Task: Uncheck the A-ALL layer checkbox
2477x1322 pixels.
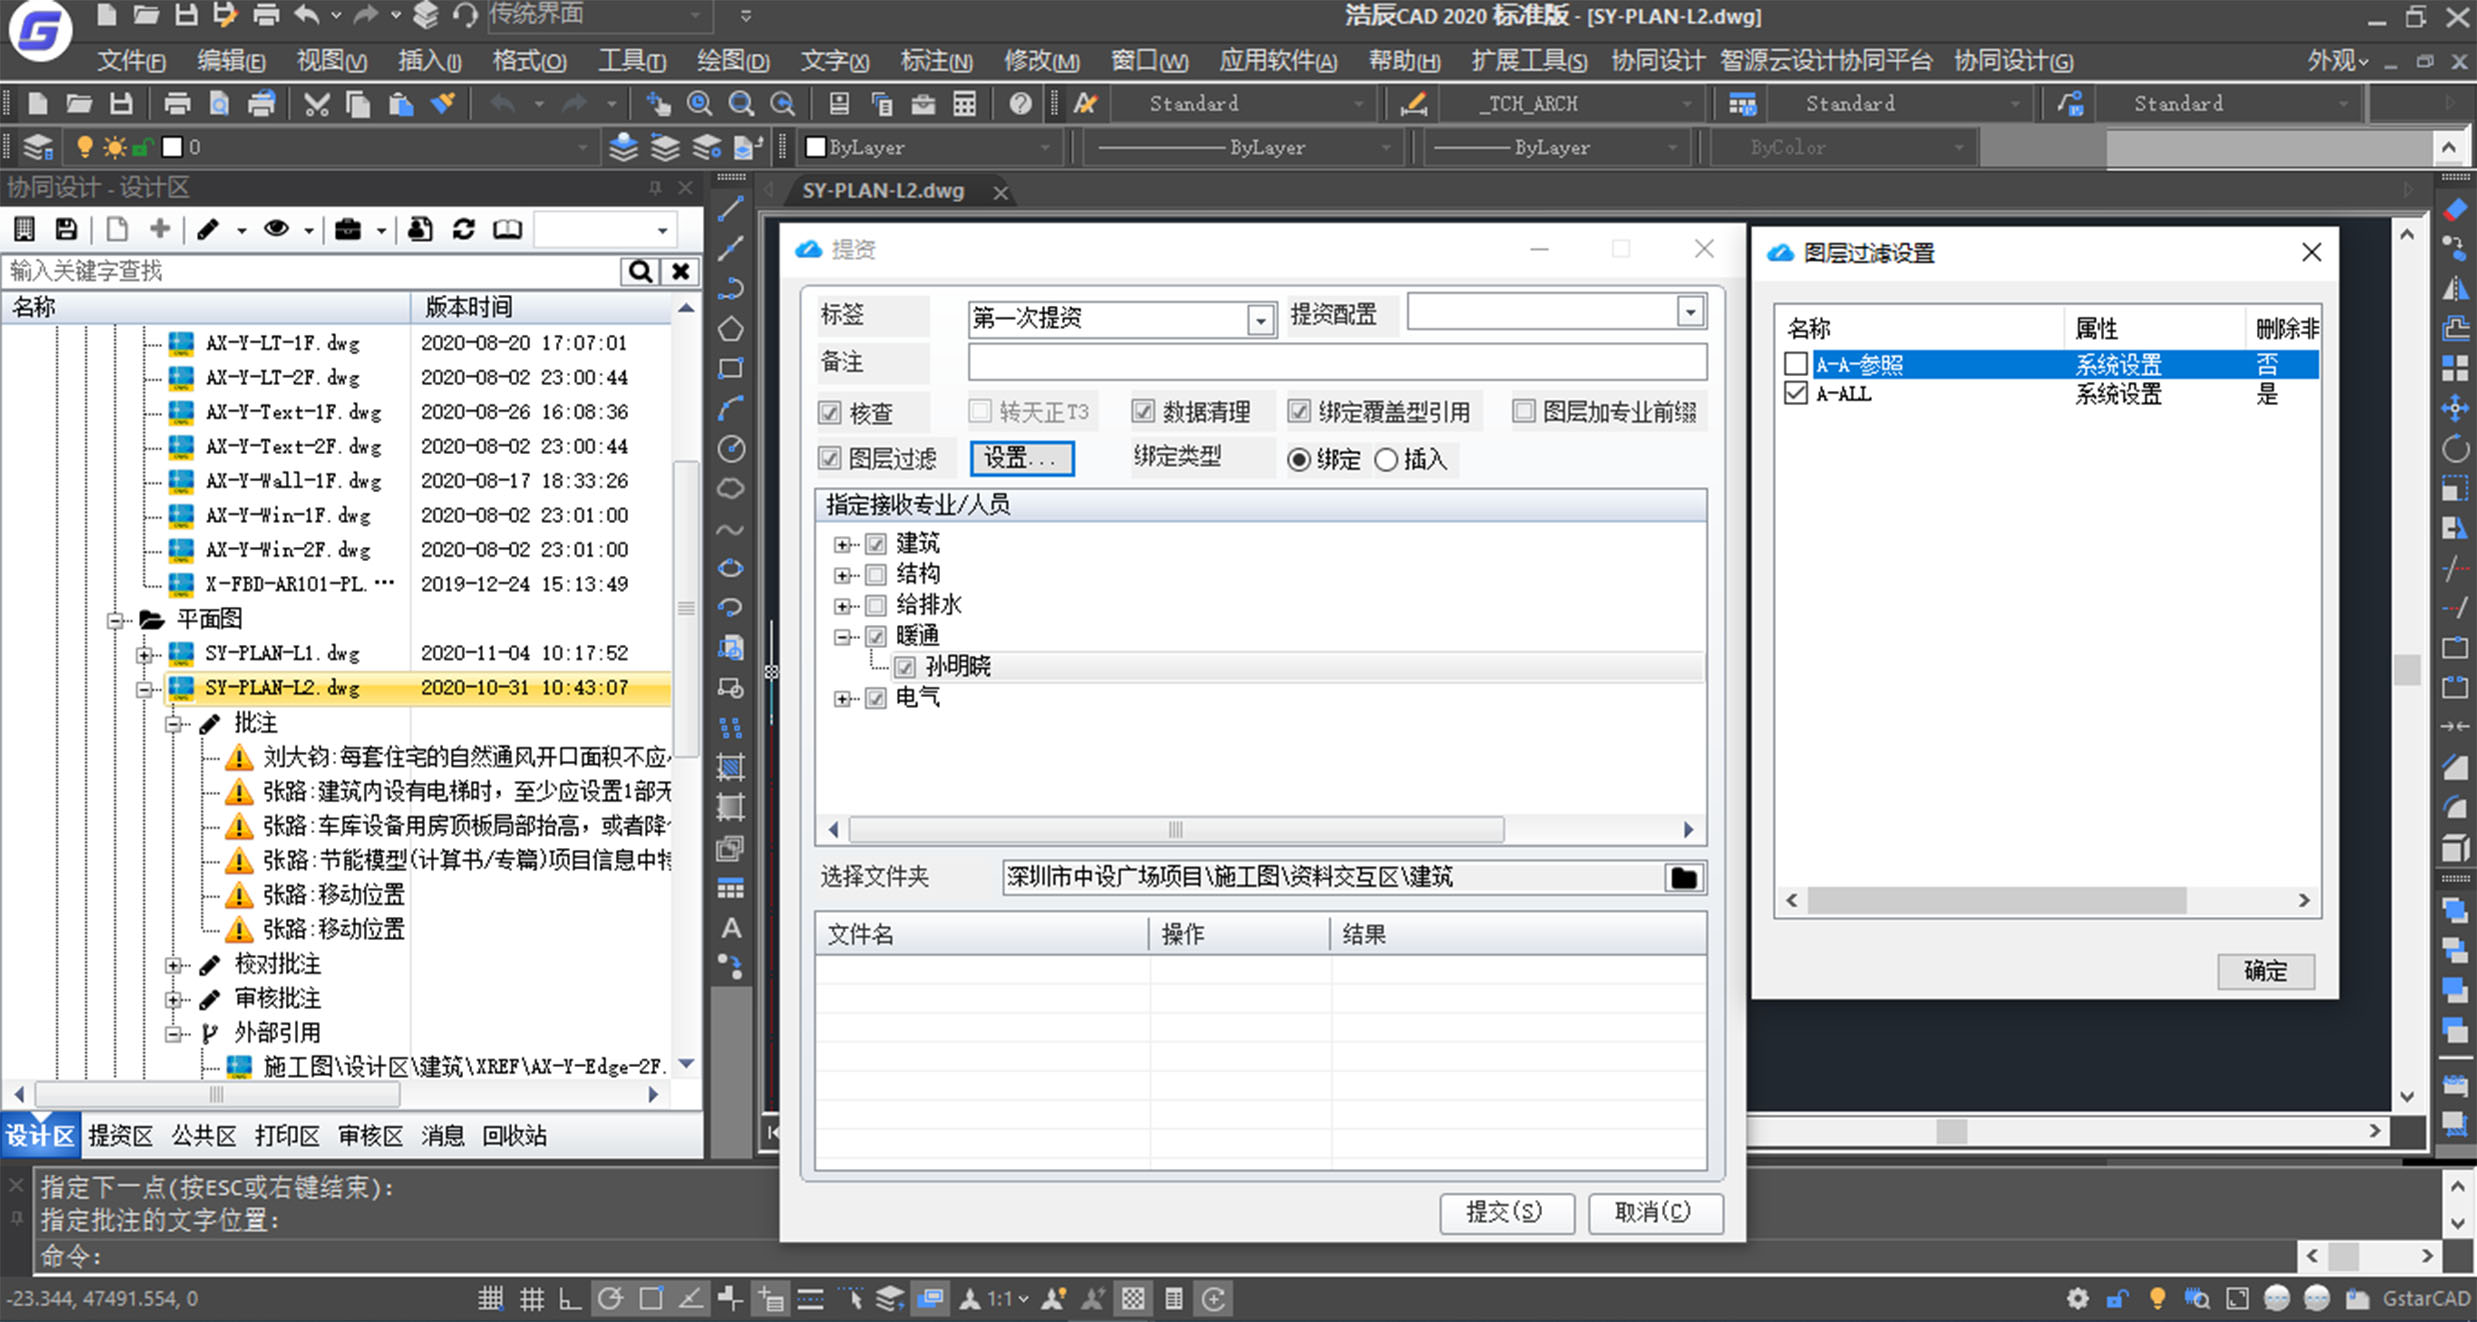Action: point(1796,393)
